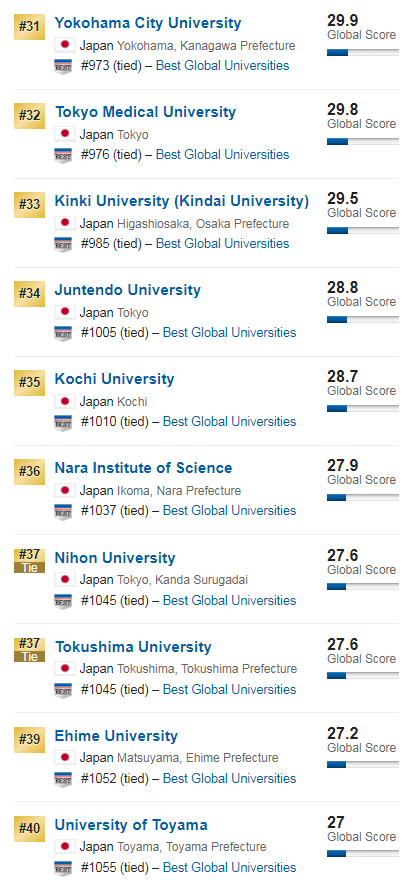Image resolution: width=416 pixels, height=889 pixels.
Task: Click Japan flag icon under Ehime University
Action: click(x=65, y=757)
